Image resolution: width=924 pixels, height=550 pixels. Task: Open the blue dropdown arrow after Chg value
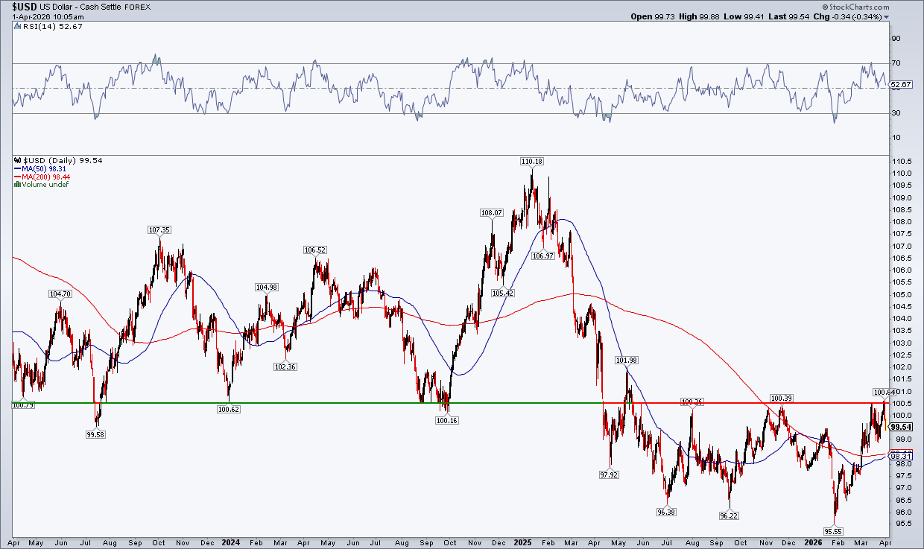click(886, 18)
